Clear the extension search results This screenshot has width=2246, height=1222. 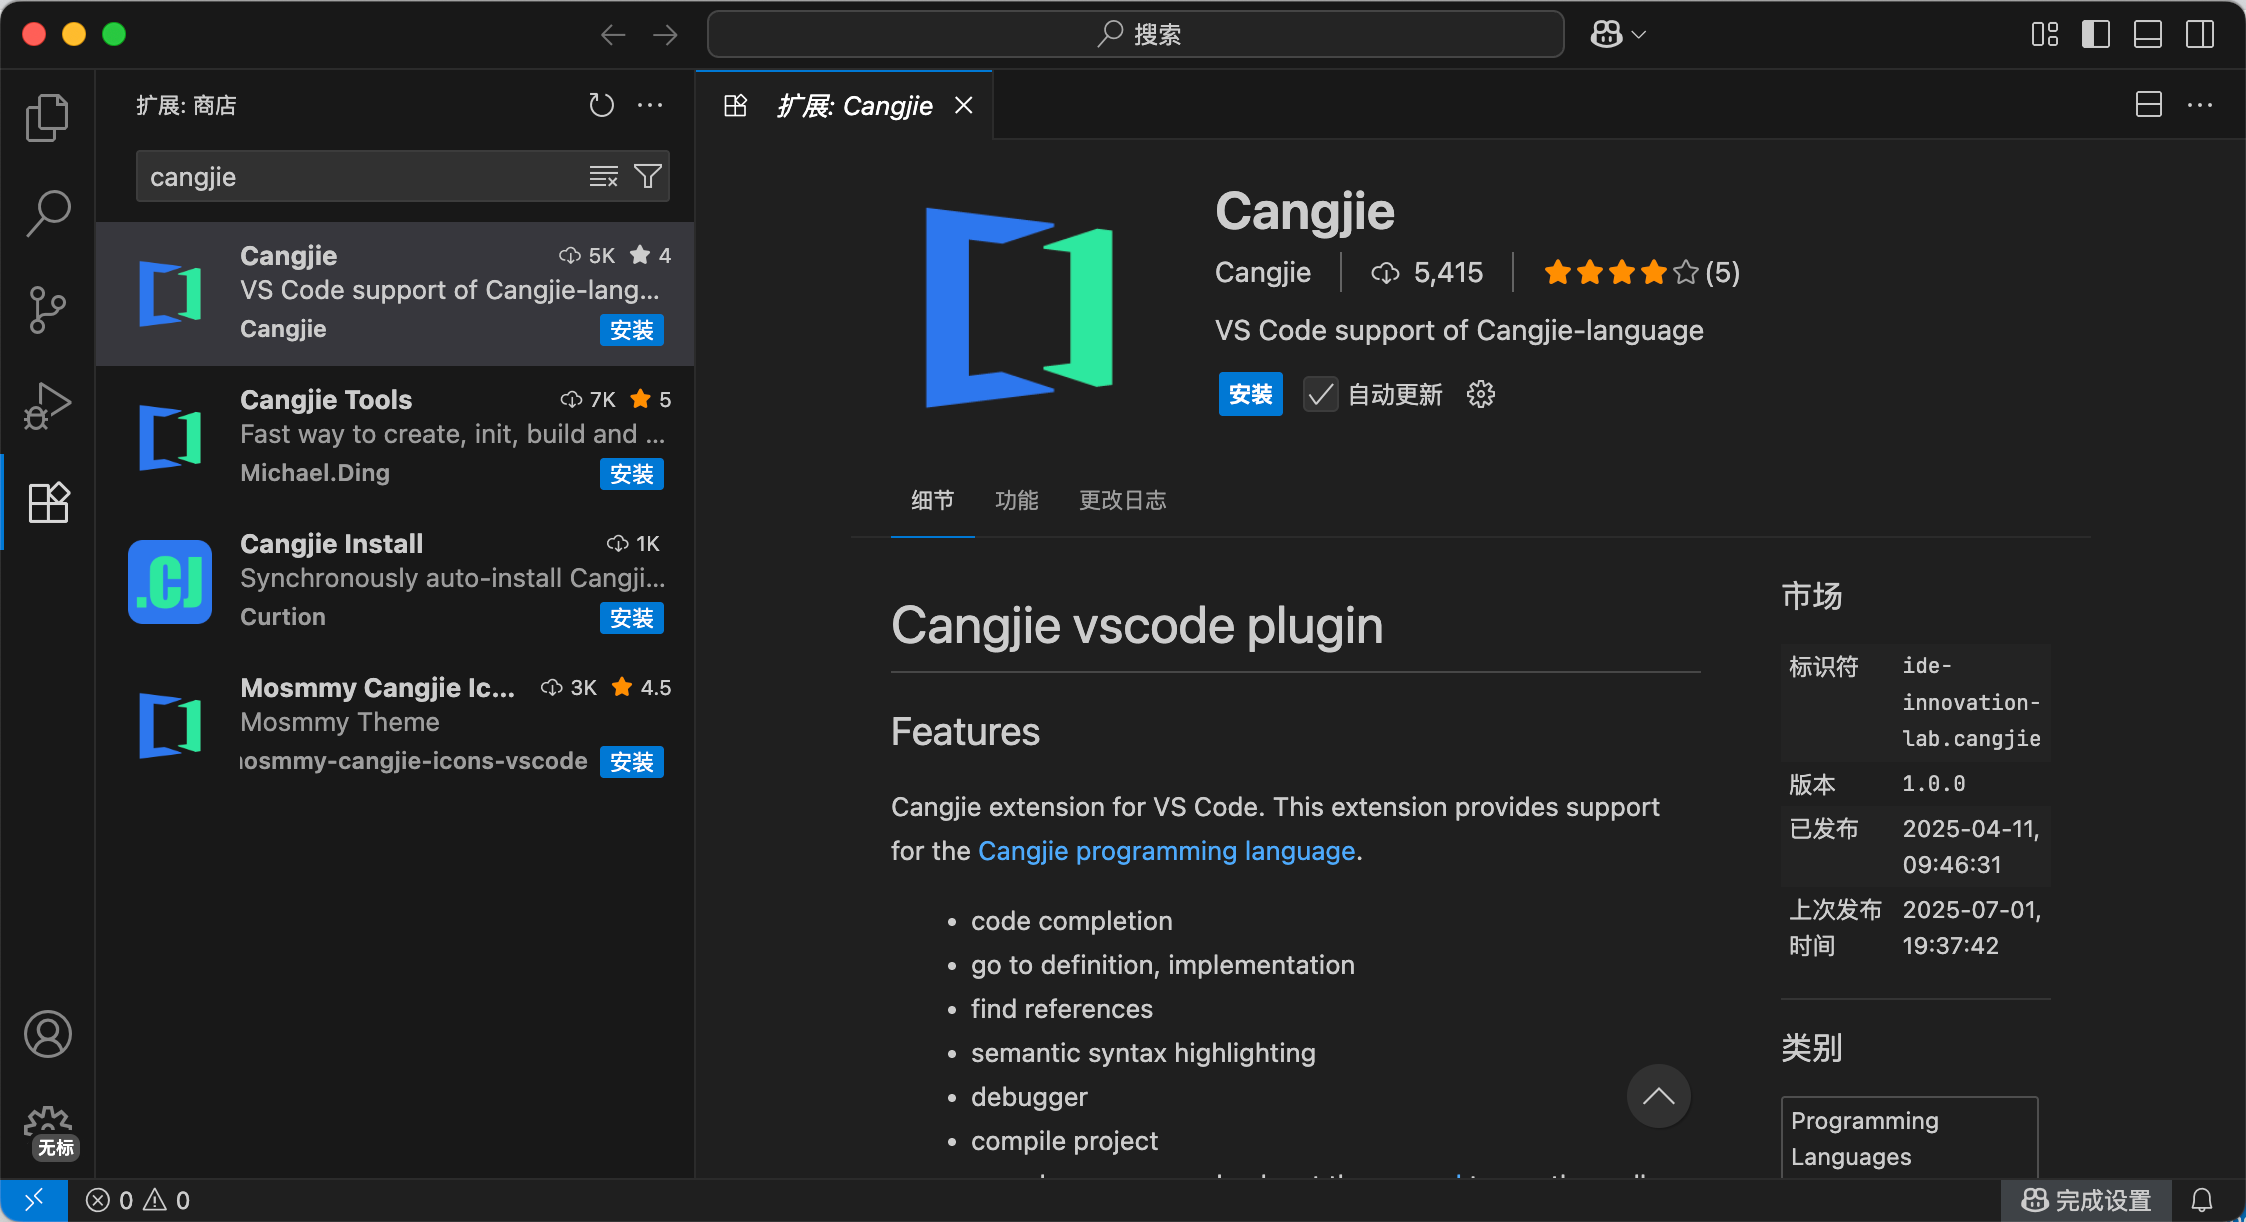point(604,176)
